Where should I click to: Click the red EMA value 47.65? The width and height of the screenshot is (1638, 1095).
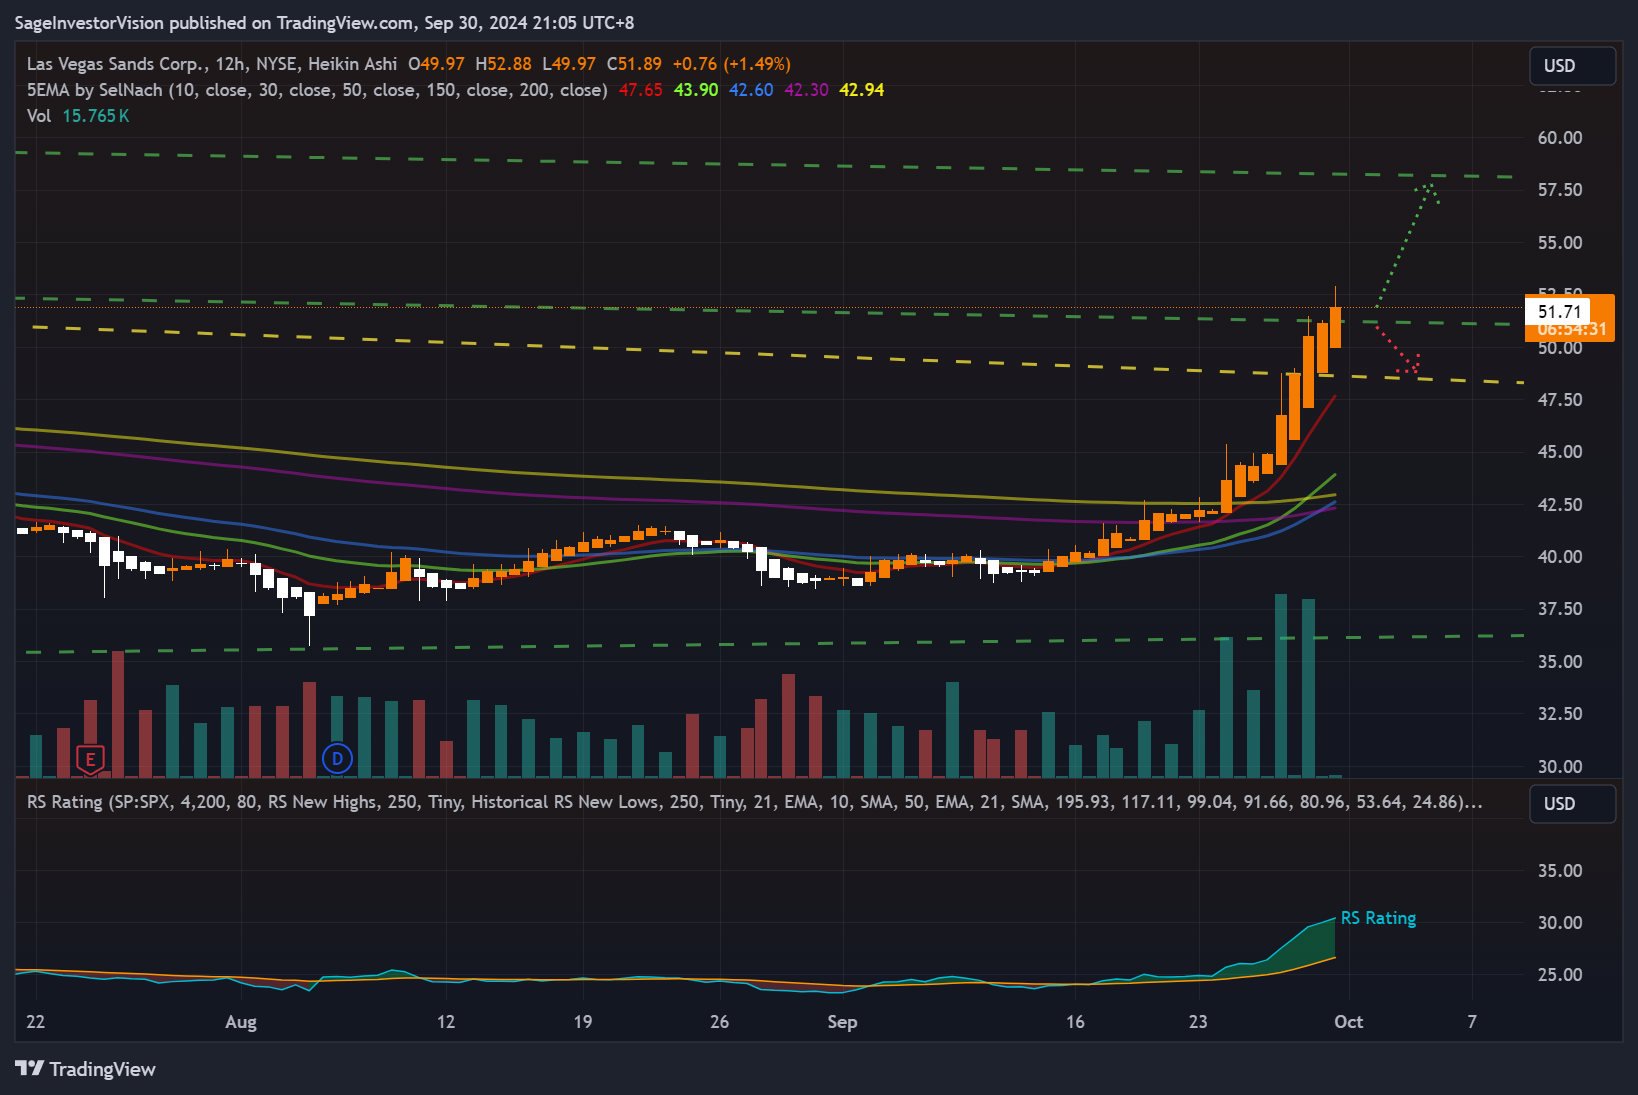[x=641, y=90]
